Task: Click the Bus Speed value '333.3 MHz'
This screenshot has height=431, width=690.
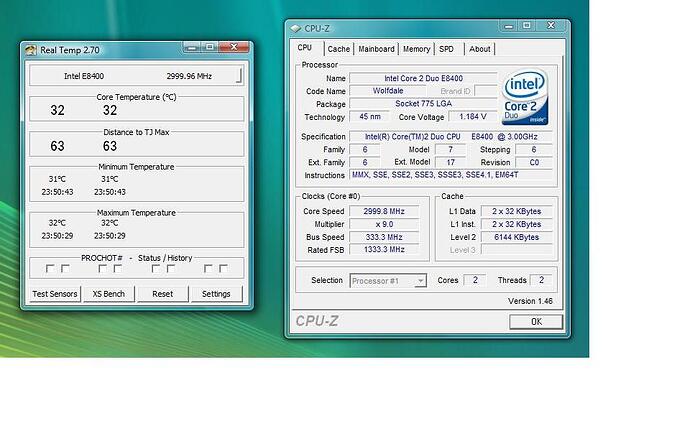Action: click(384, 237)
